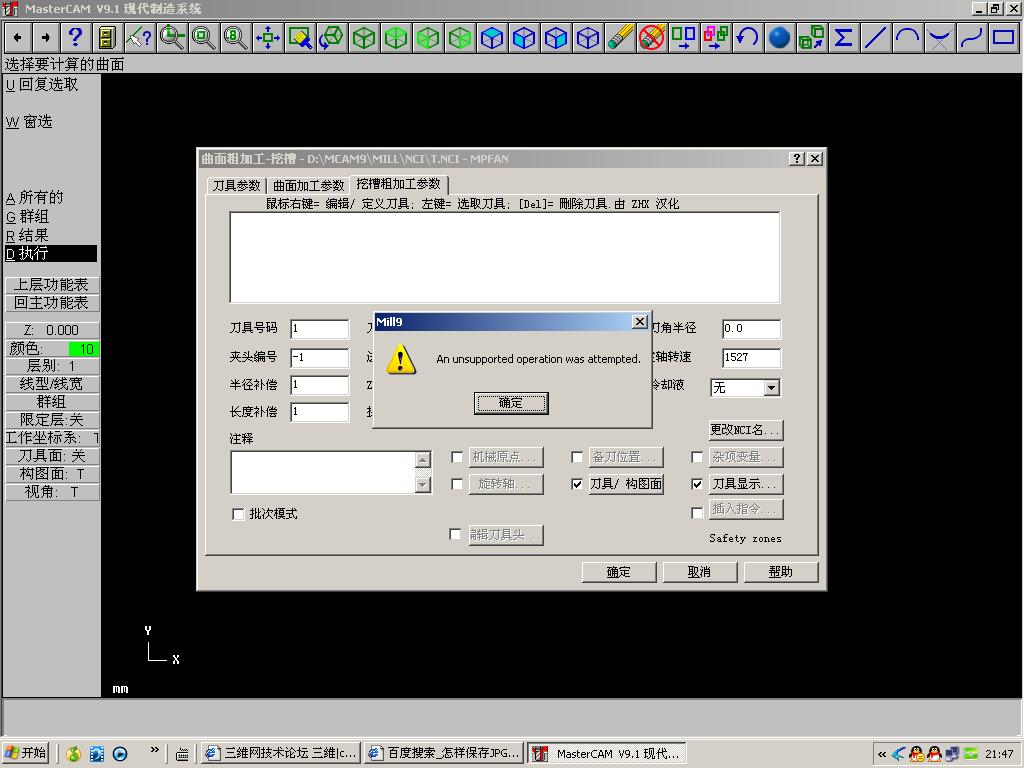Click the 上层功能表 button
This screenshot has width=1024, height=768.
coord(52,285)
